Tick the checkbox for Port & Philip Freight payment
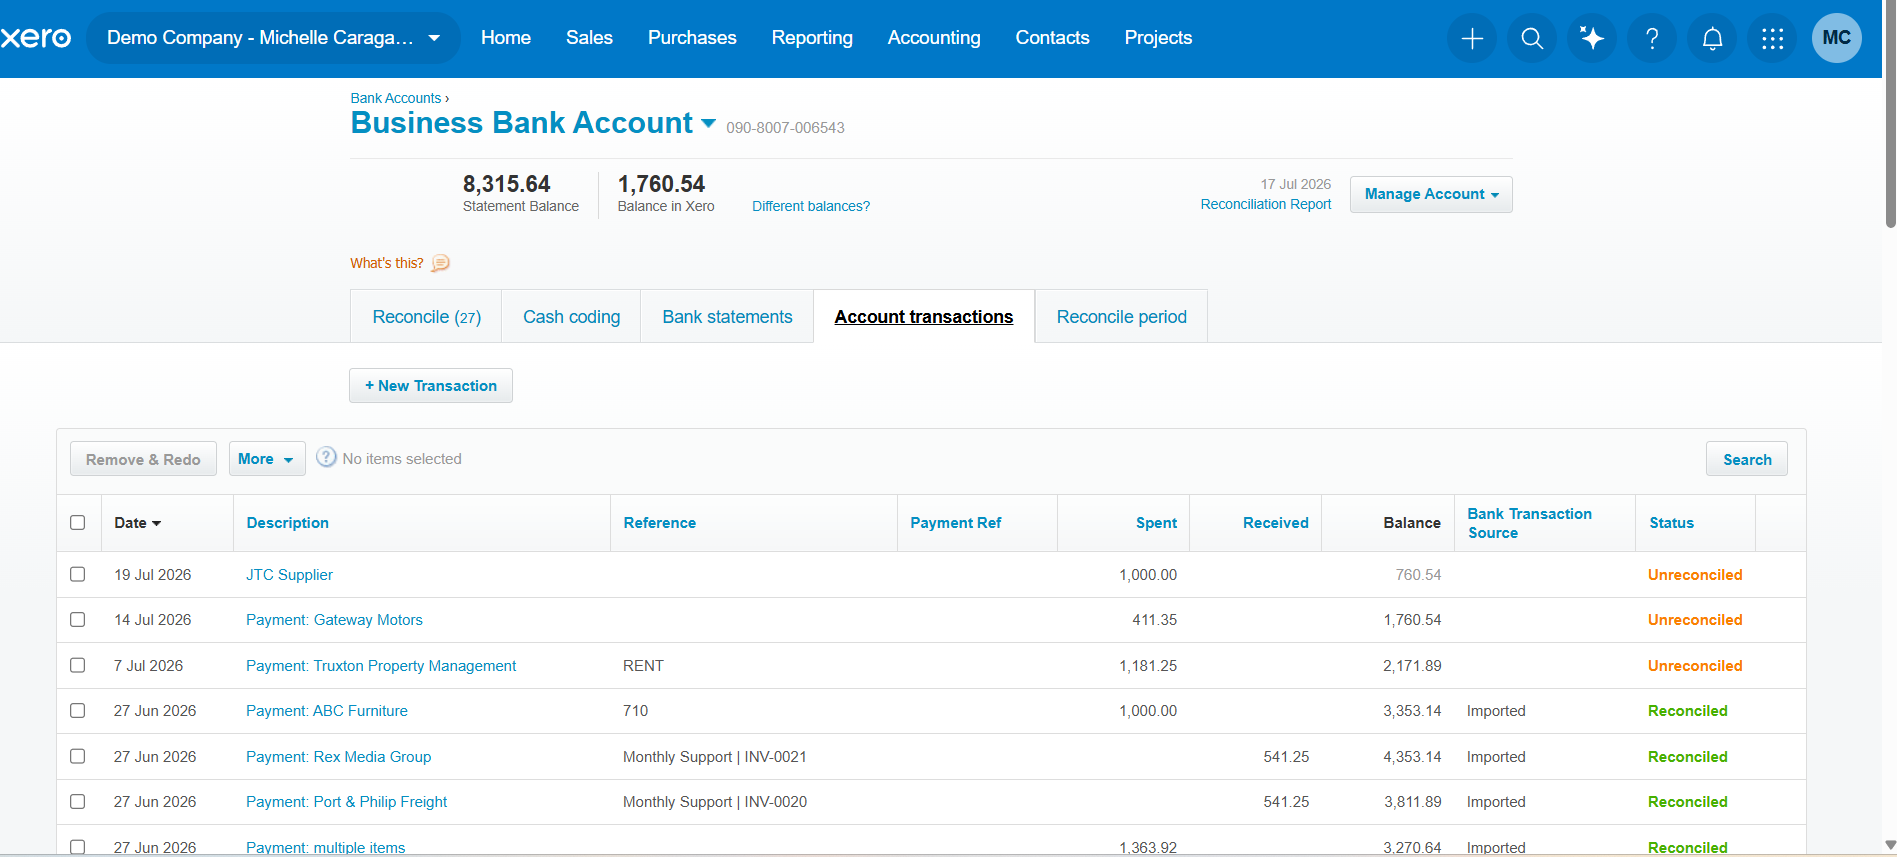This screenshot has height=857, width=1897. [x=78, y=801]
